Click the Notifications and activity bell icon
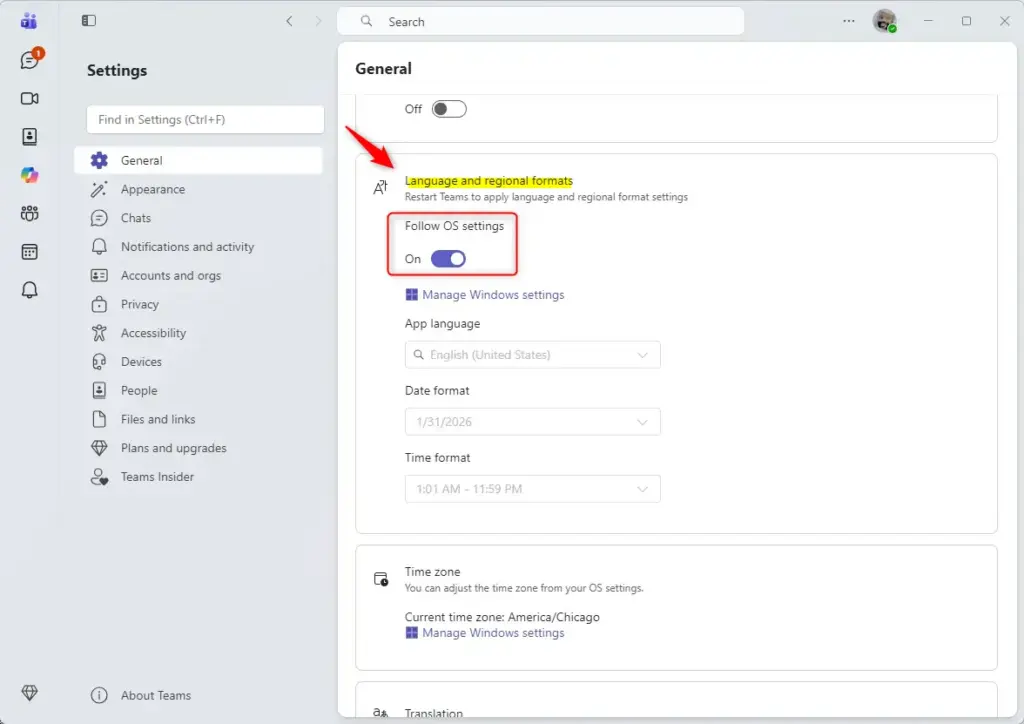Screen dimensions: 1024x724 [x=99, y=247]
